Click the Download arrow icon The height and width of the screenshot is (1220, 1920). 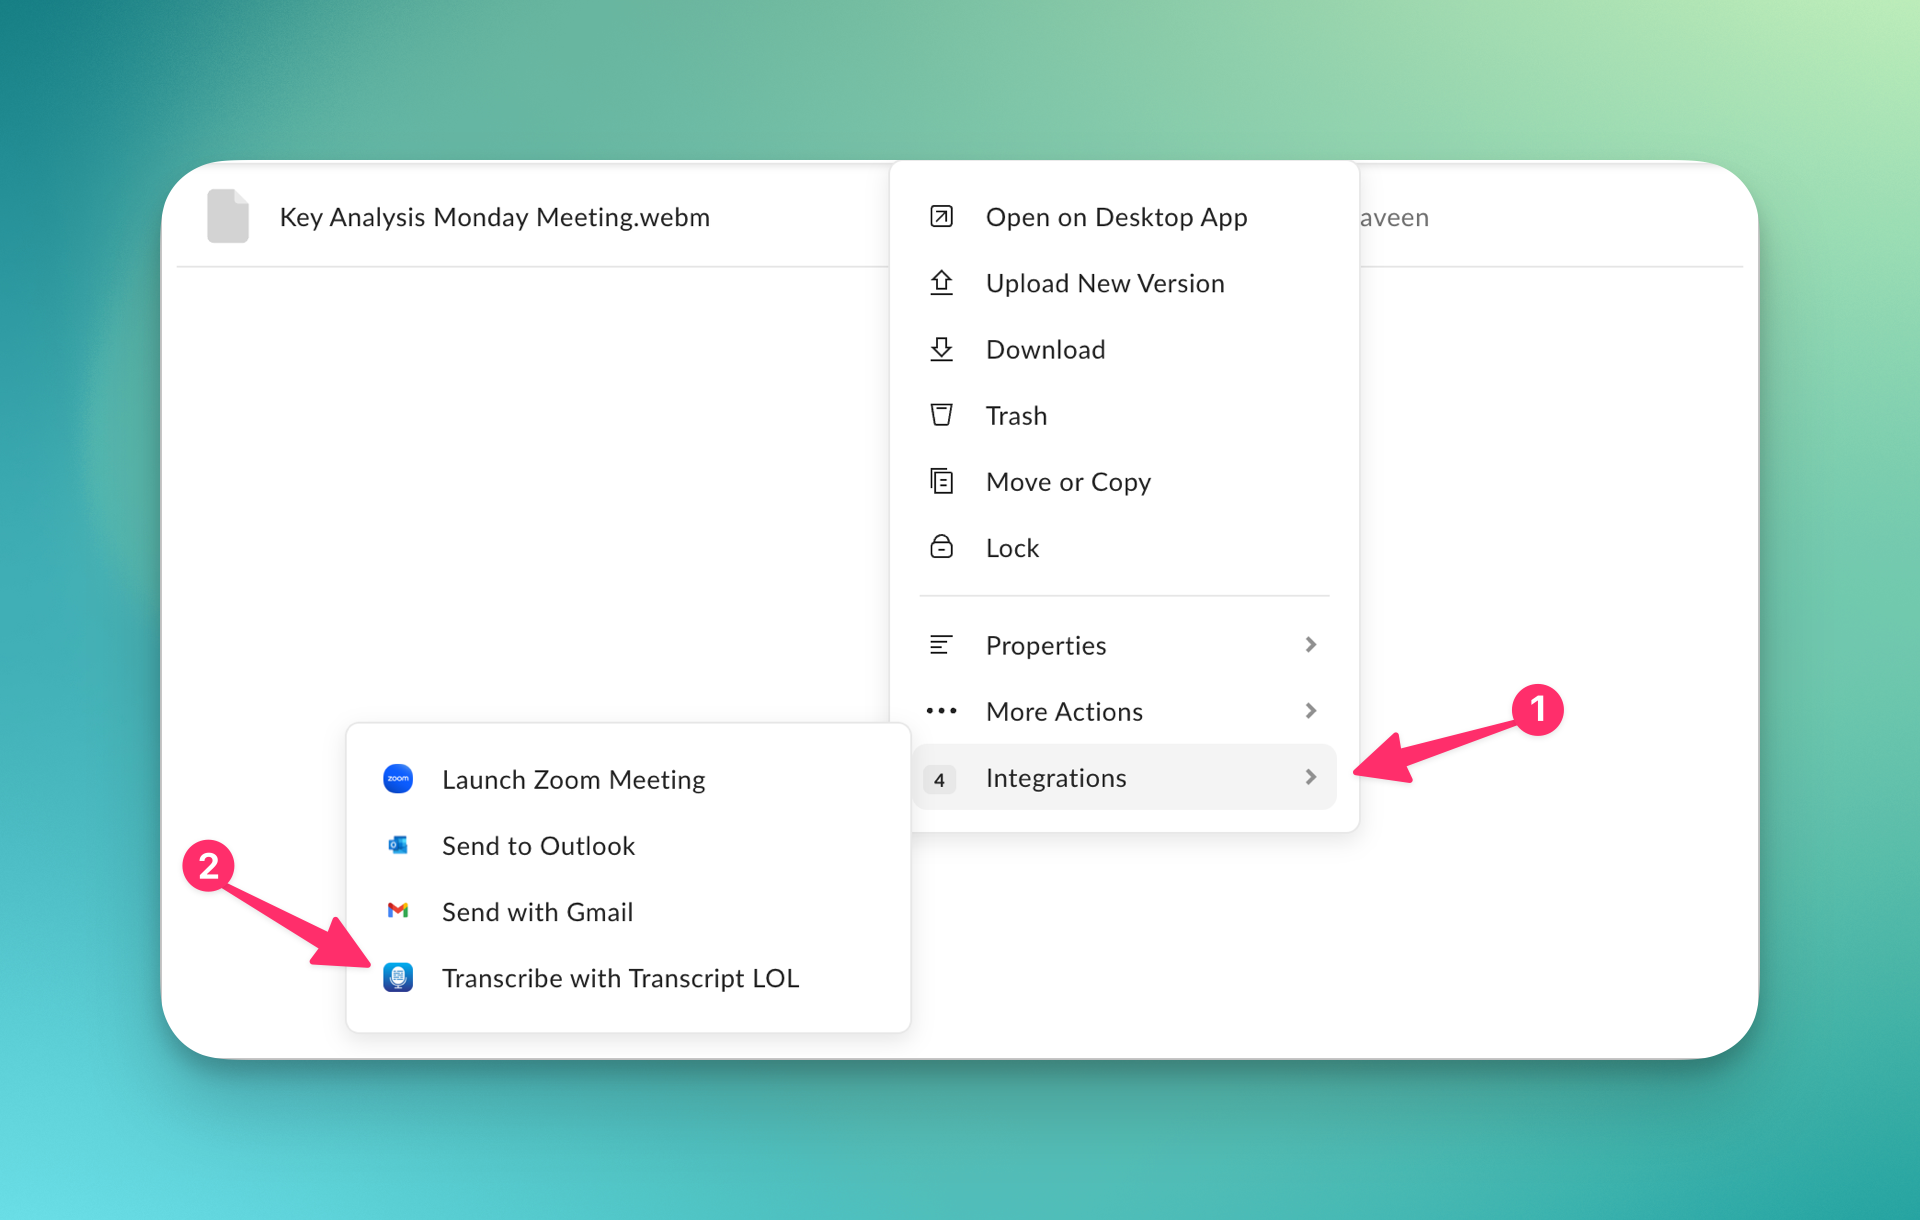point(941,349)
